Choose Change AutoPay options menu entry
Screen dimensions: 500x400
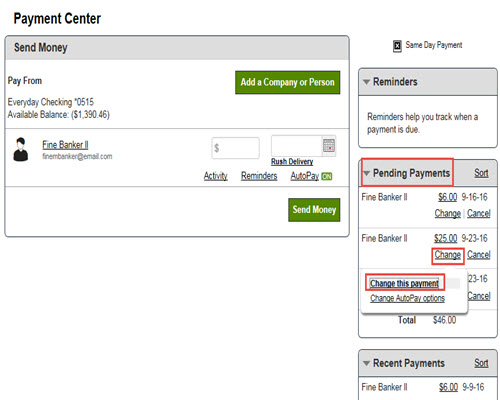[x=407, y=298]
